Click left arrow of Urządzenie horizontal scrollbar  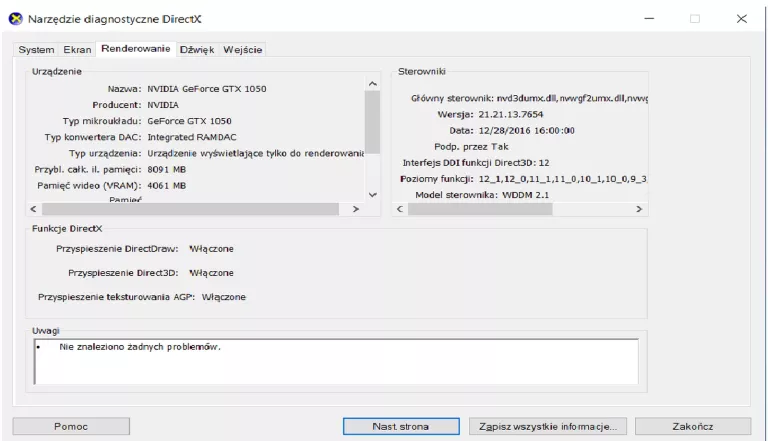(x=33, y=209)
